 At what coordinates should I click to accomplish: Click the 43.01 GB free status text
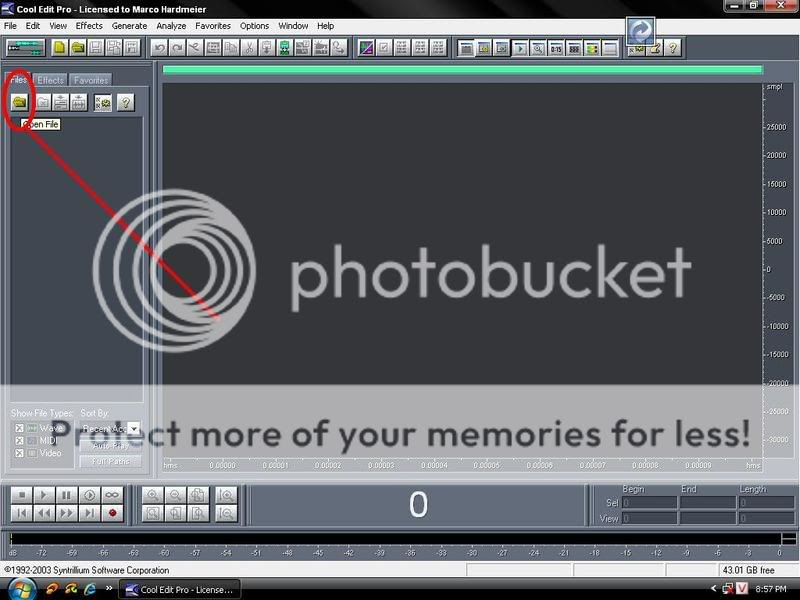coord(748,570)
